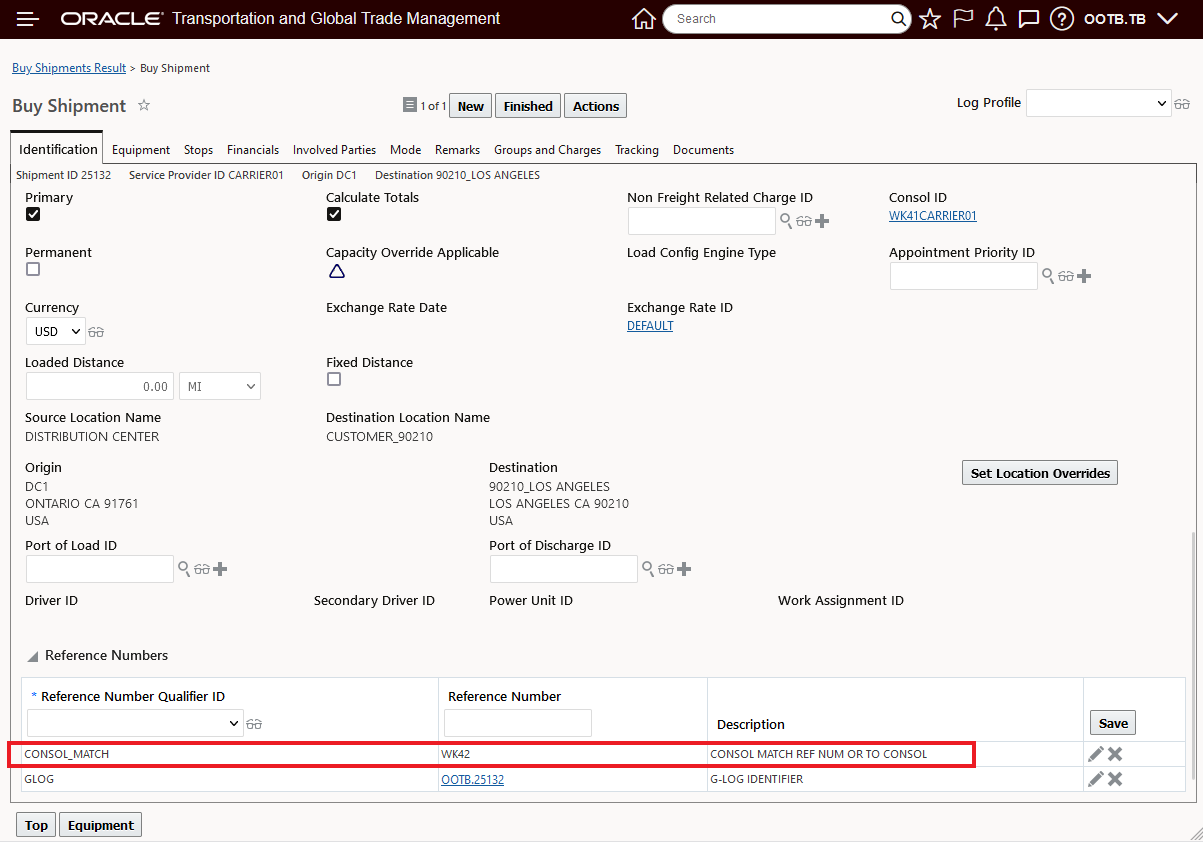The image size is (1203, 842).
Task: Click the Finished button
Action: [x=528, y=106]
